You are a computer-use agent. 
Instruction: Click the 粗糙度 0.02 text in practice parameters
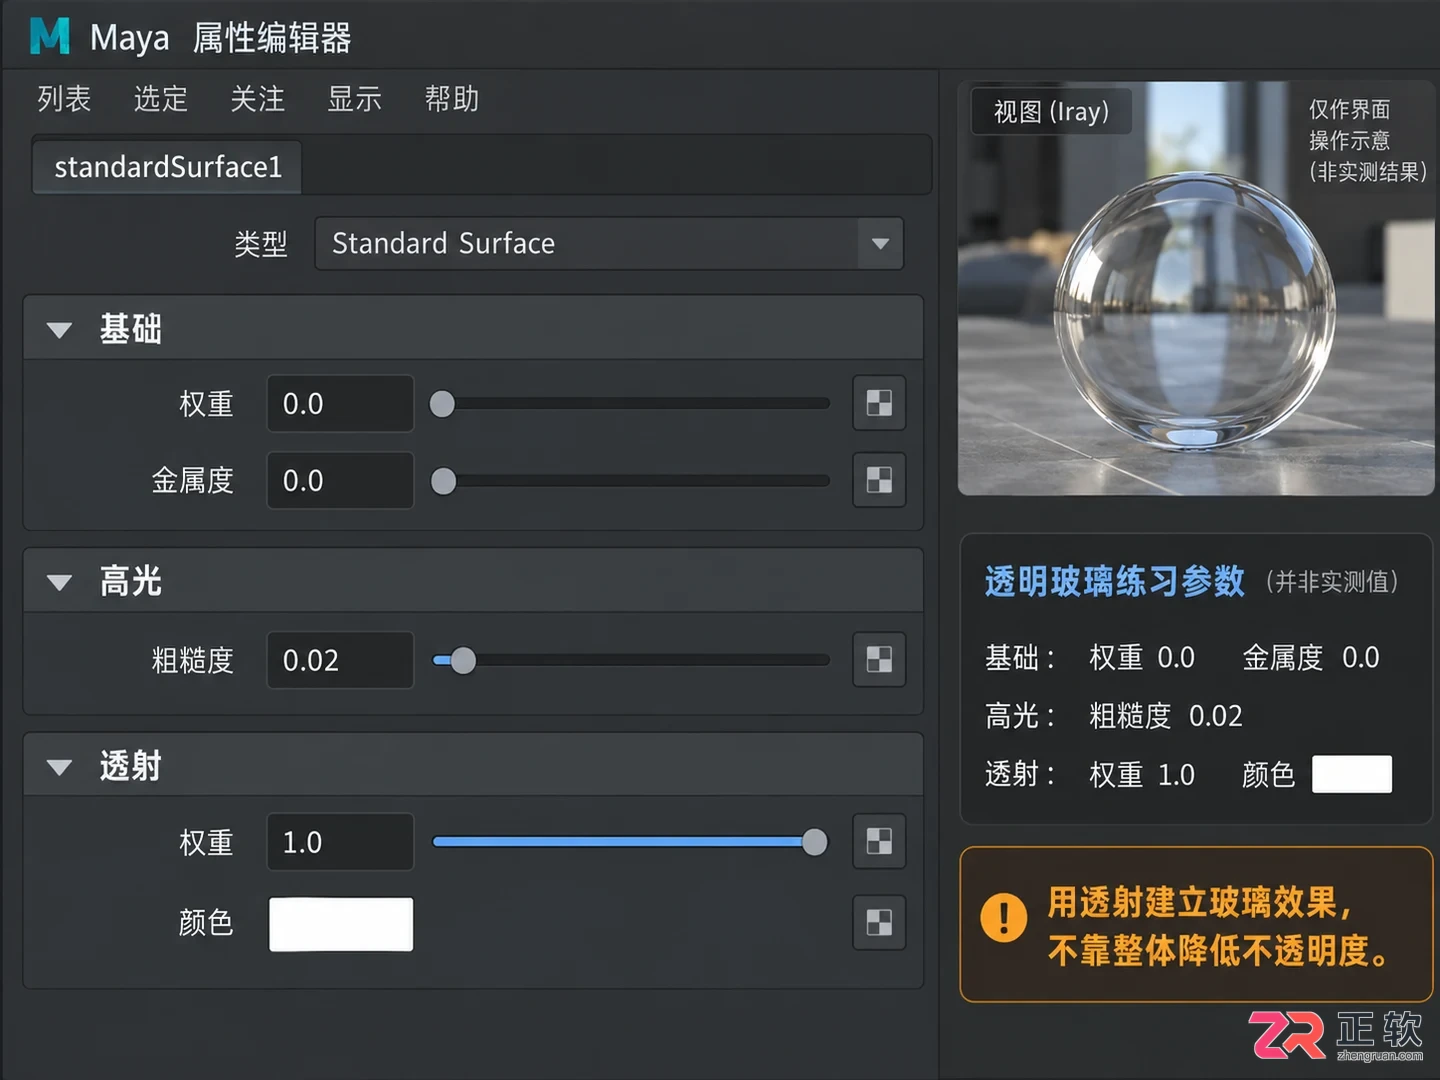[1166, 716]
